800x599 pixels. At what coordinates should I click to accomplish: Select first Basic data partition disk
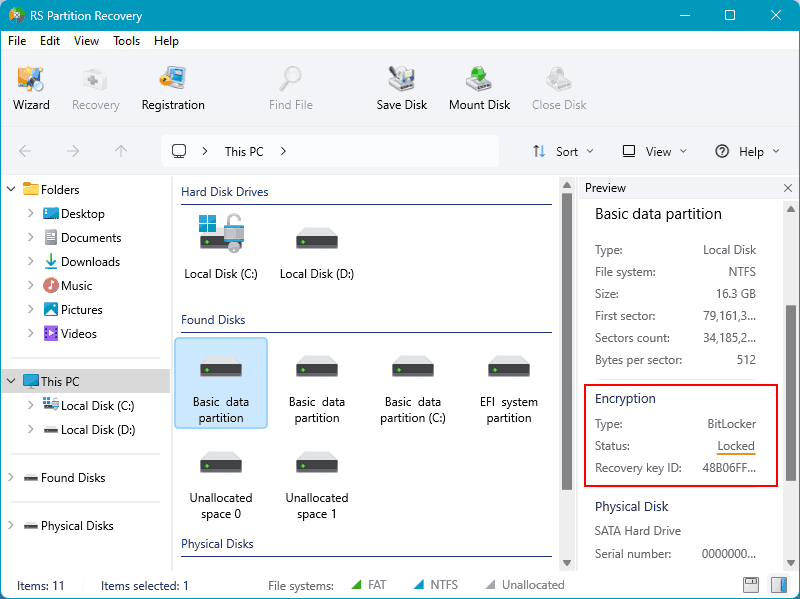[221, 383]
